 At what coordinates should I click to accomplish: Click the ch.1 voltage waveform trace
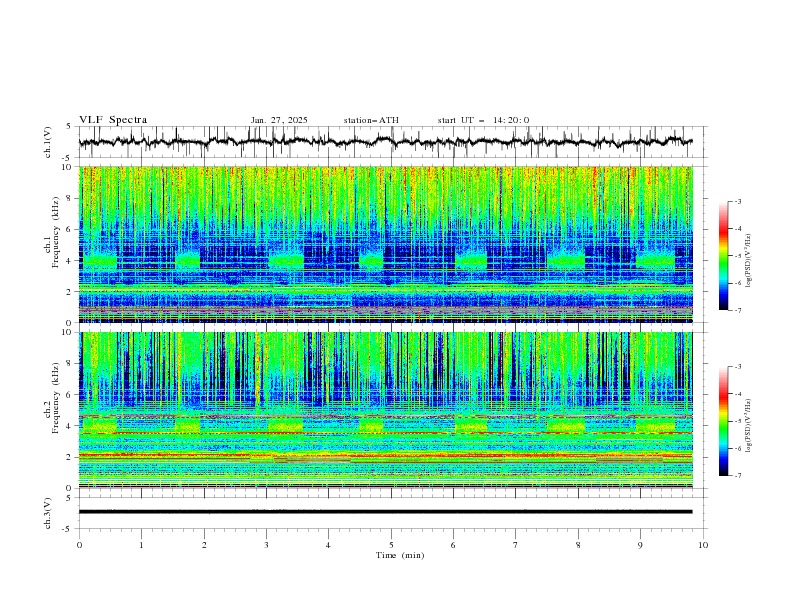point(386,142)
